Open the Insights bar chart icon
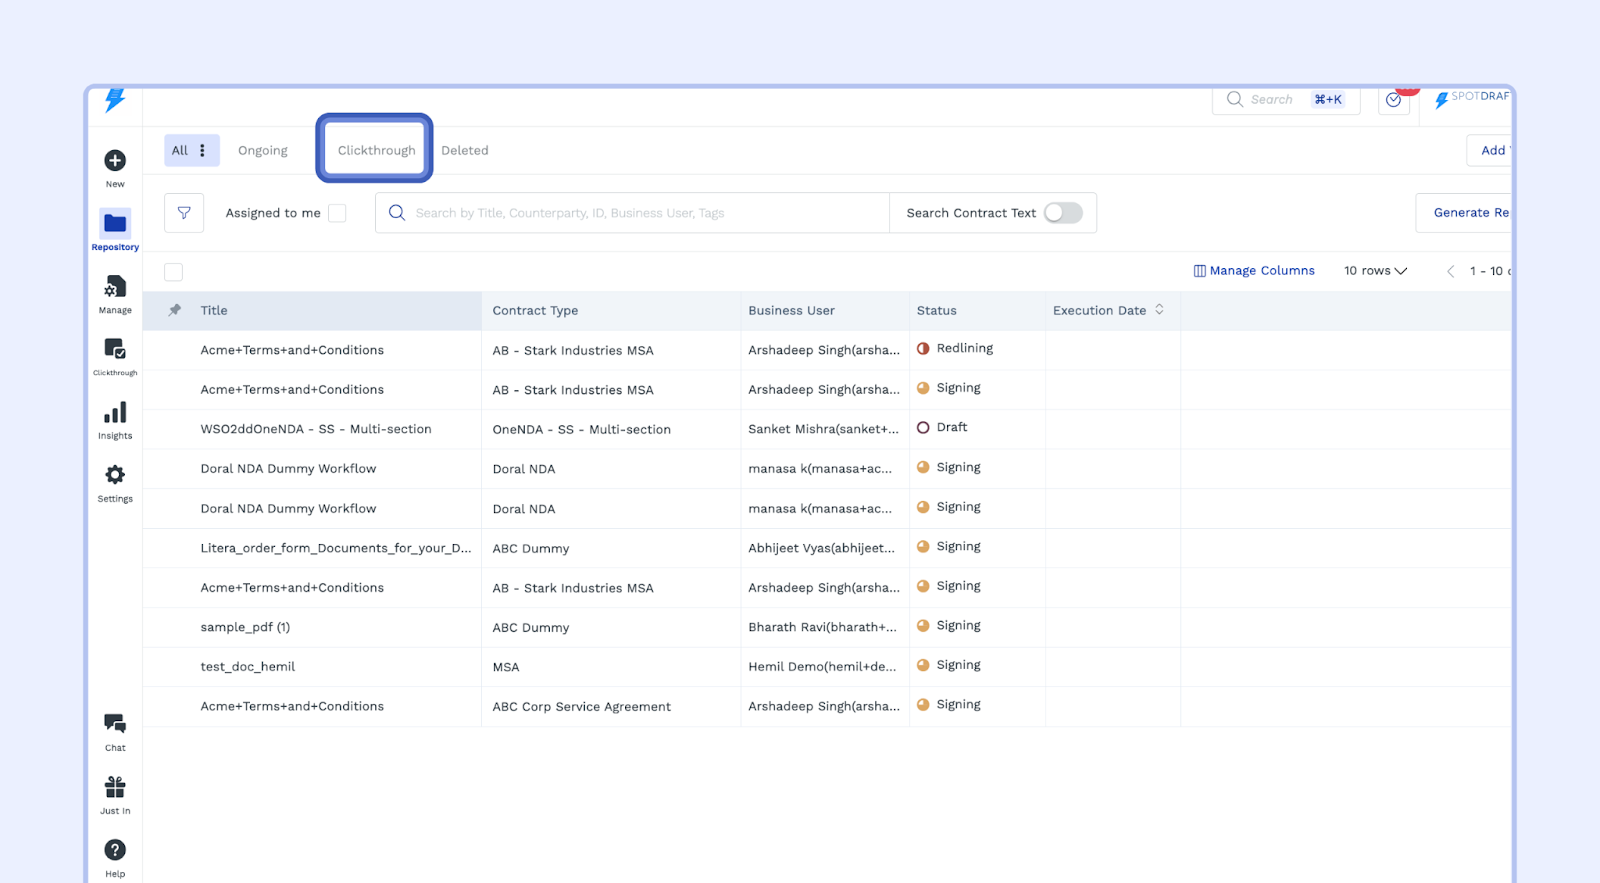1600x883 pixels. [115, 413]
